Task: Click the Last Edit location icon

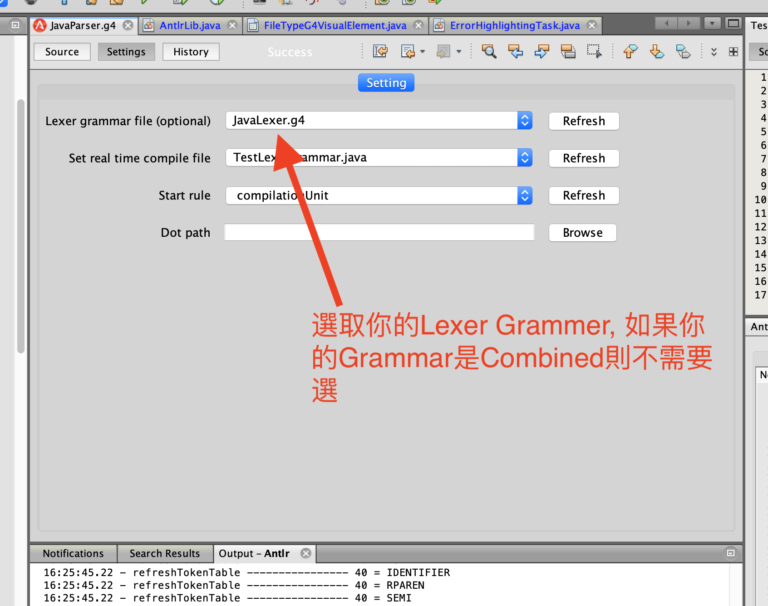Action: point(380,51)
